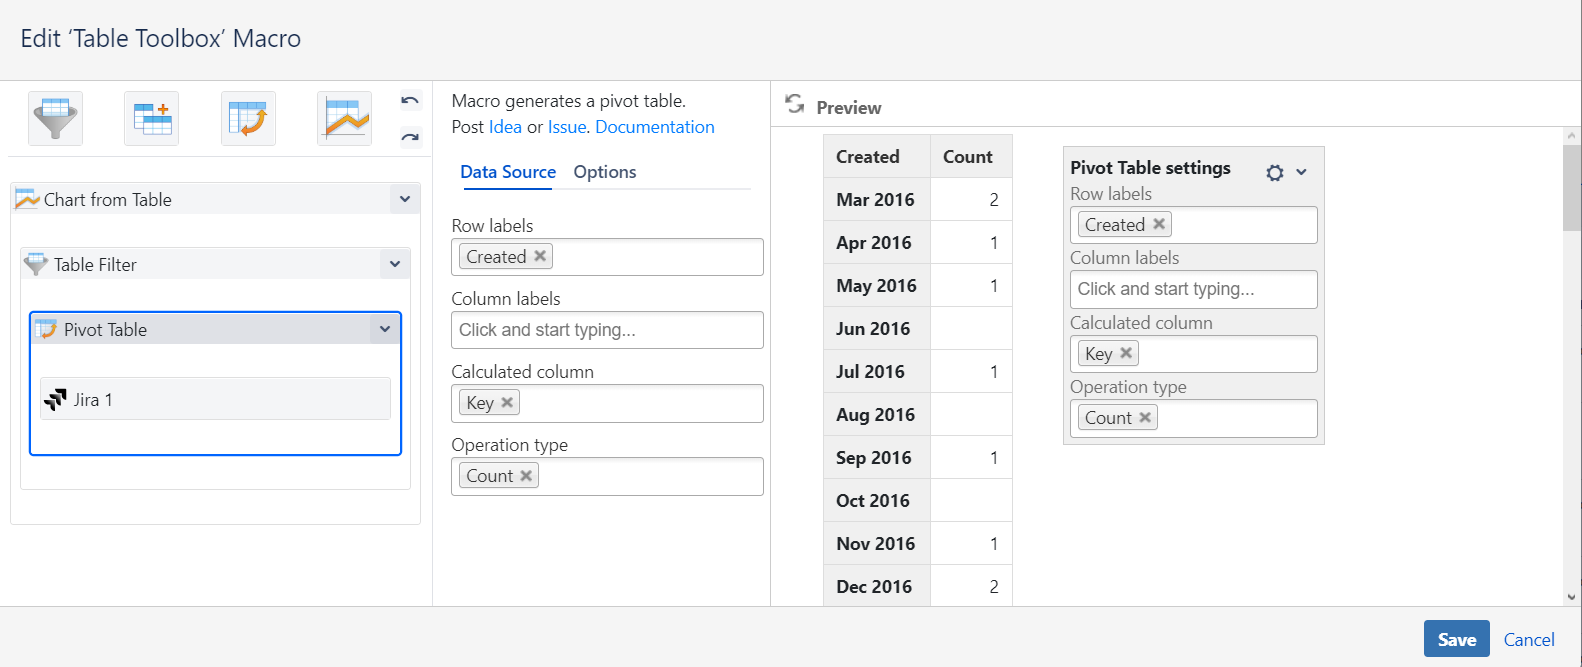Click the redo arrow icon
Image resolution: width=1582 pixels, height=667 pixels.
tap(410, 137)
